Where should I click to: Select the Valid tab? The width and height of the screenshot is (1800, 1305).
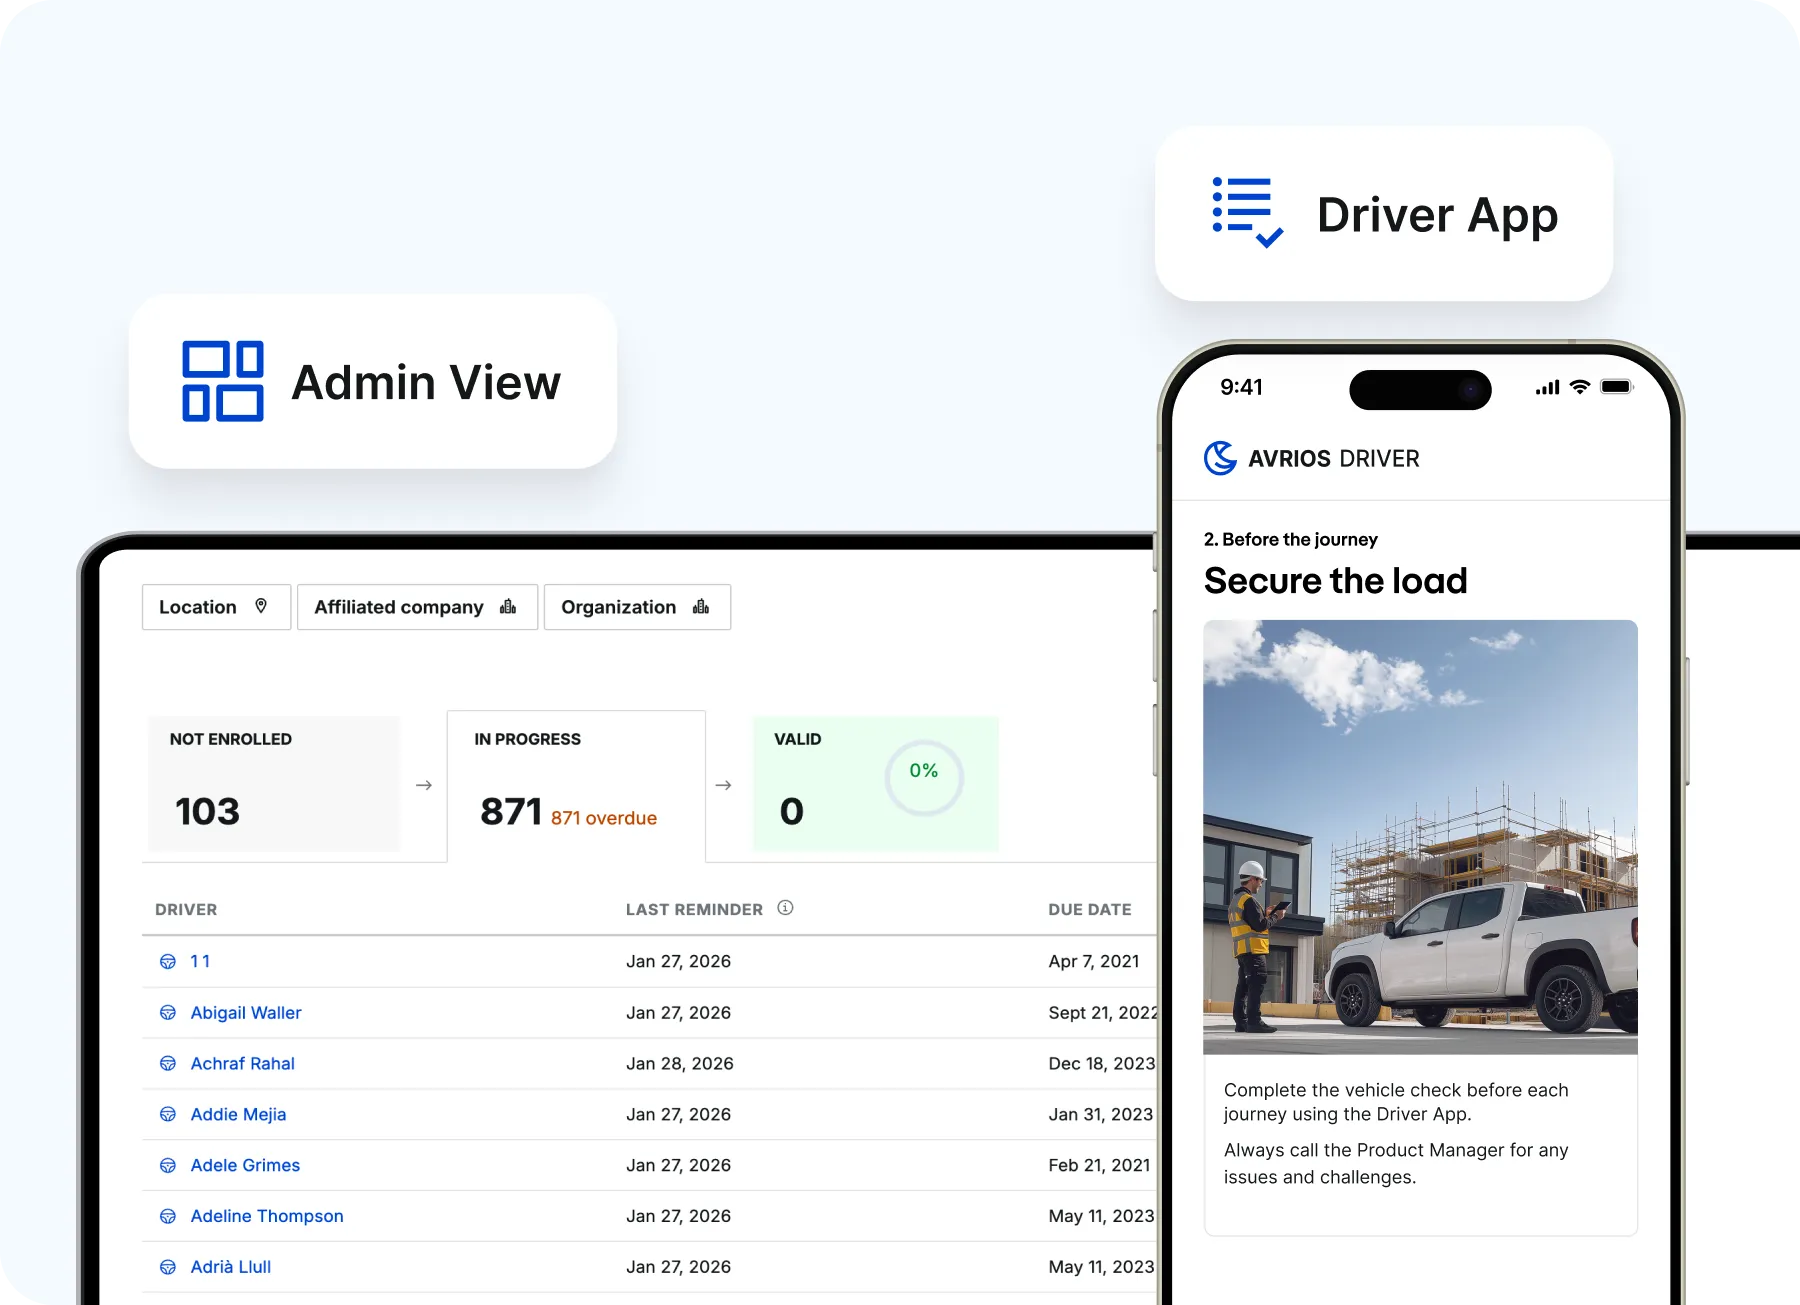point(875,784)
